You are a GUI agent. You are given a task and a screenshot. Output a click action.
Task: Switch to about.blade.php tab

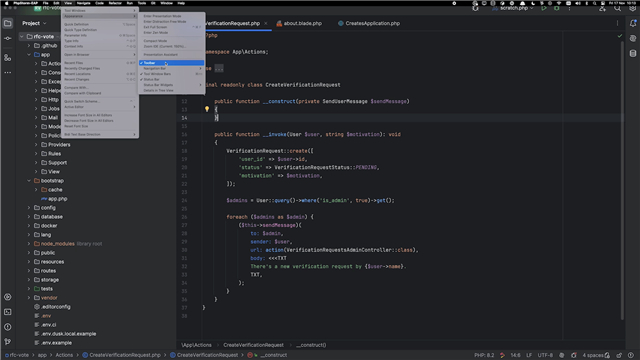click(299, 23)
